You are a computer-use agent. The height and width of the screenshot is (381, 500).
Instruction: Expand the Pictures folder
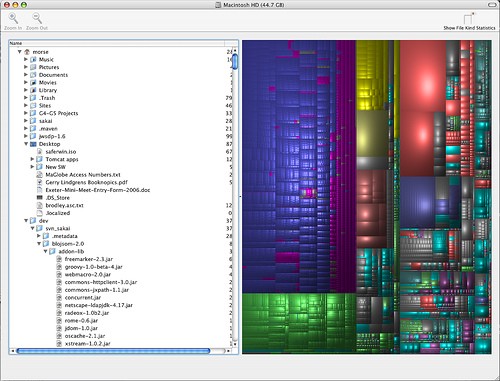26,67
